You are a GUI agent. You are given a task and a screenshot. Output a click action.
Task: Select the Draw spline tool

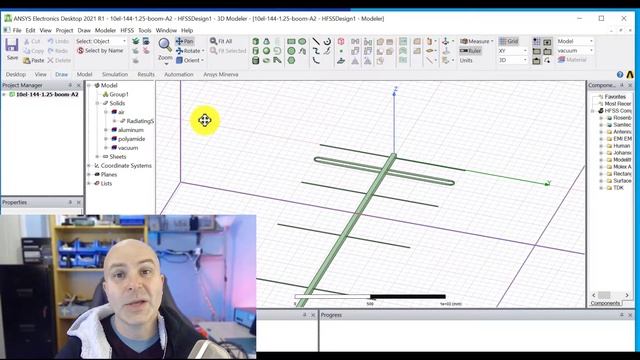(x=316, y=51)
